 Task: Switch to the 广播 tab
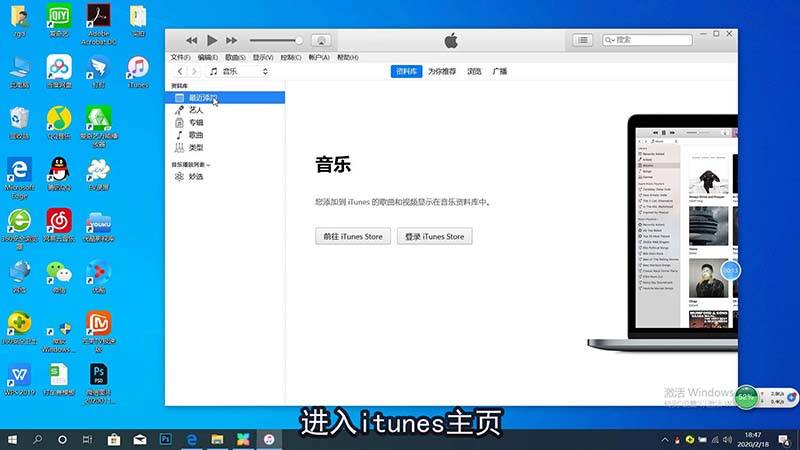(500, 71)
